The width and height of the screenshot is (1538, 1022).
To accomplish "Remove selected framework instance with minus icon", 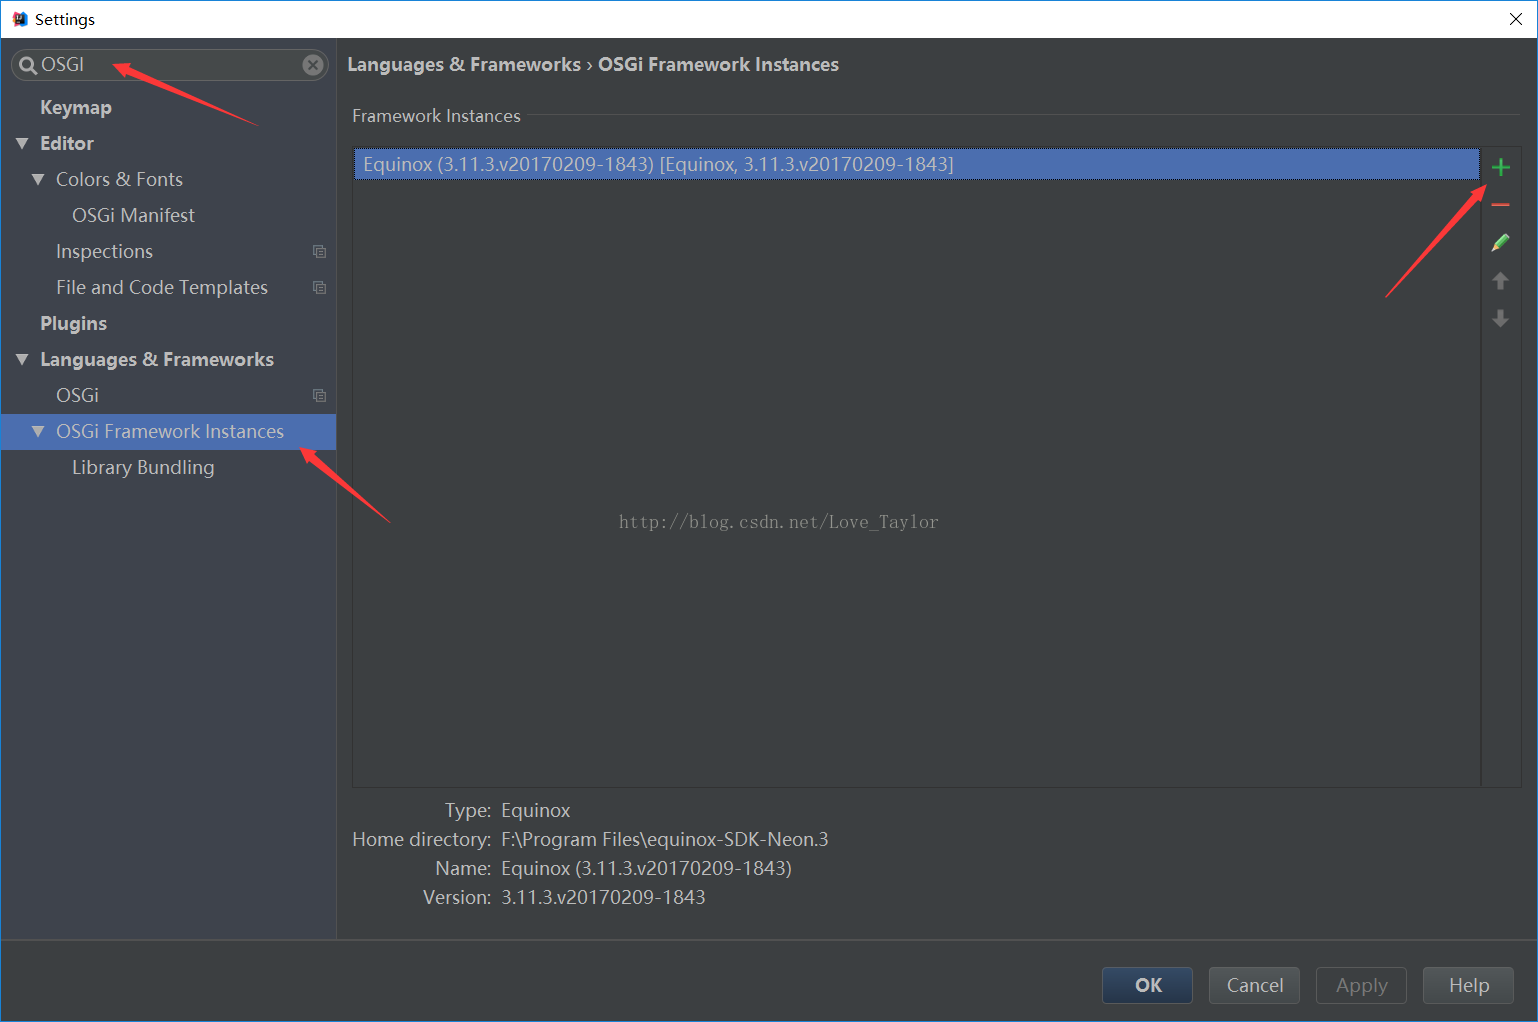I will [1500, 205].
